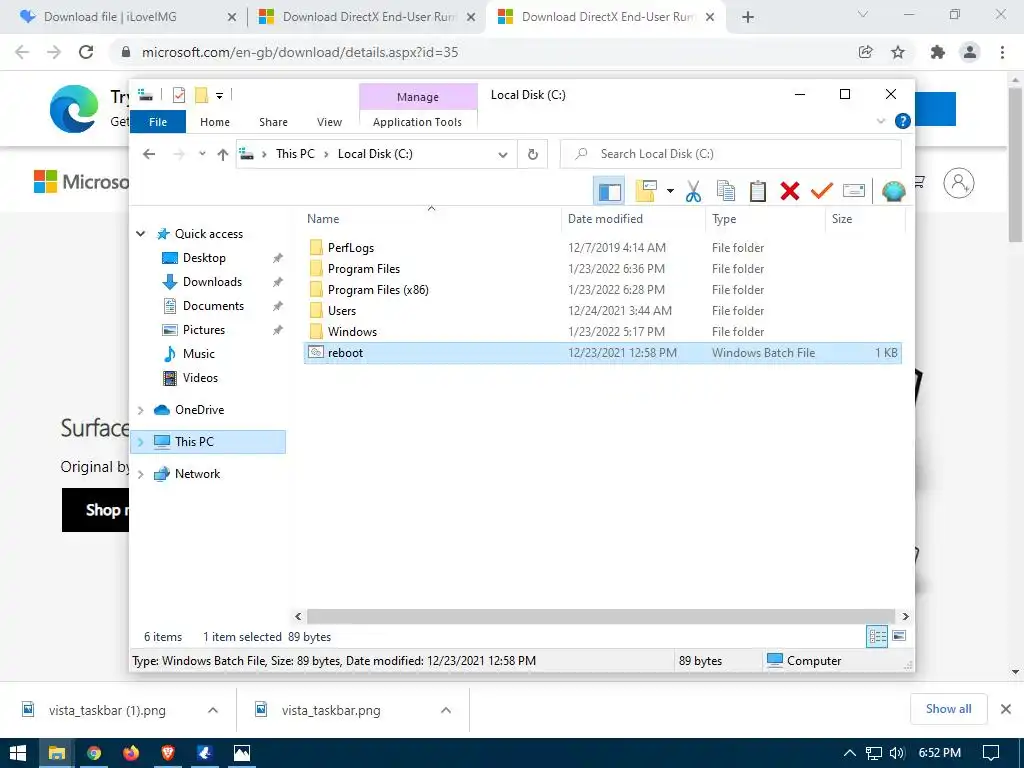The width and height of the screenshot is (1024, 768).
Task: Click the drive icon in Explorer title bar
Action: coord(146,95)
